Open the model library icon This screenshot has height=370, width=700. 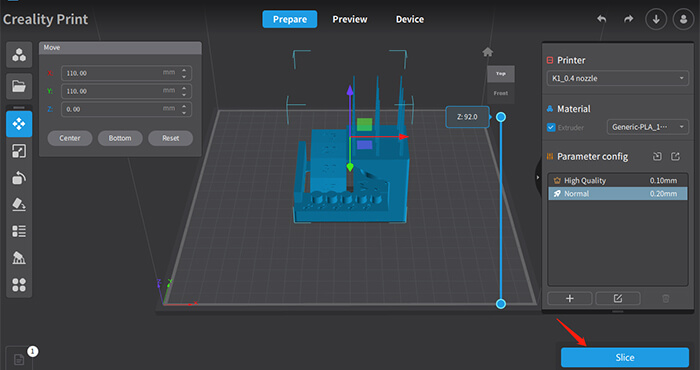click(19, 55)
